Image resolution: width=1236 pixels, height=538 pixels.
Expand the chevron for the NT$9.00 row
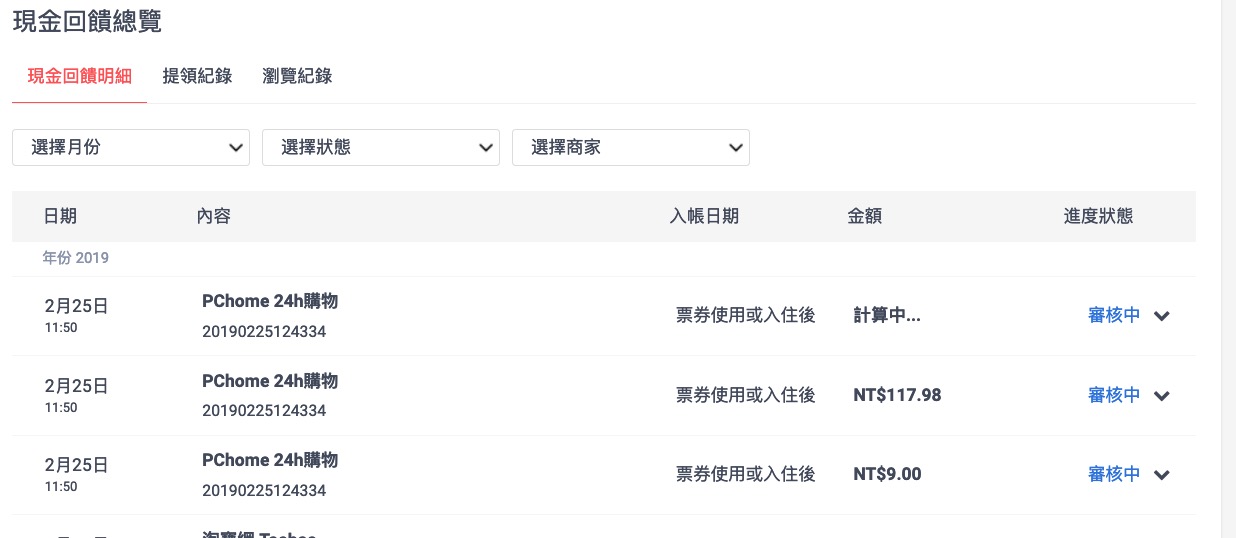tap(1162, 475)
